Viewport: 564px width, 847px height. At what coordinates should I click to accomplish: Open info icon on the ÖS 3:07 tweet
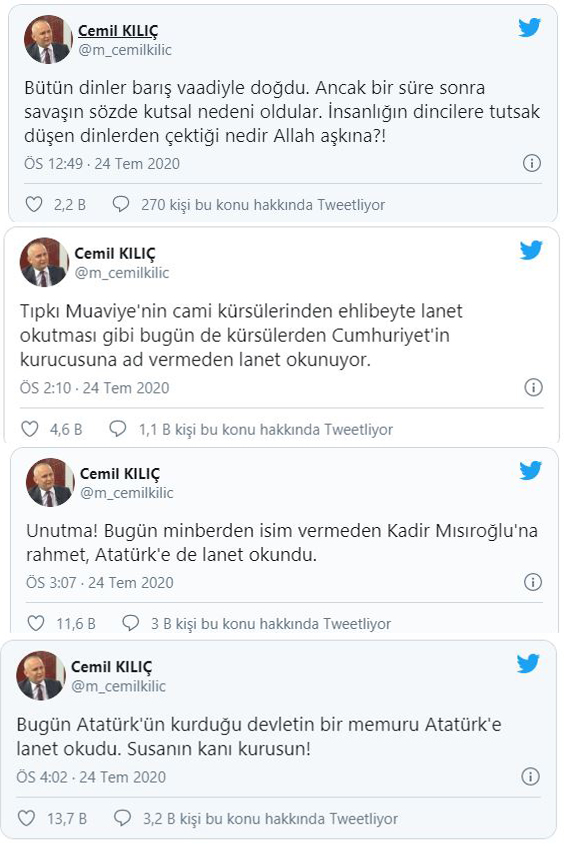pyautogui.click(x=533, y=582)
